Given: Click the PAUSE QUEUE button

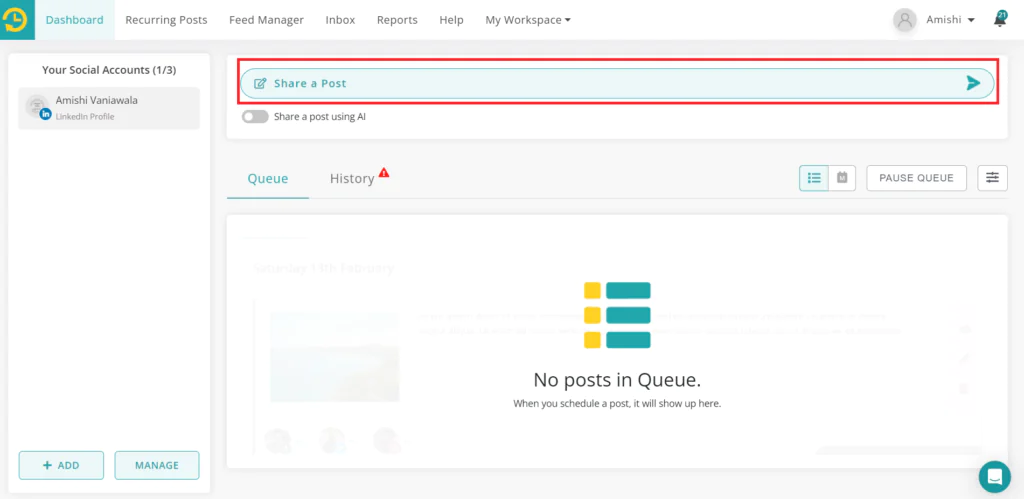Looking at the screenshot, I should pos(916,178).
